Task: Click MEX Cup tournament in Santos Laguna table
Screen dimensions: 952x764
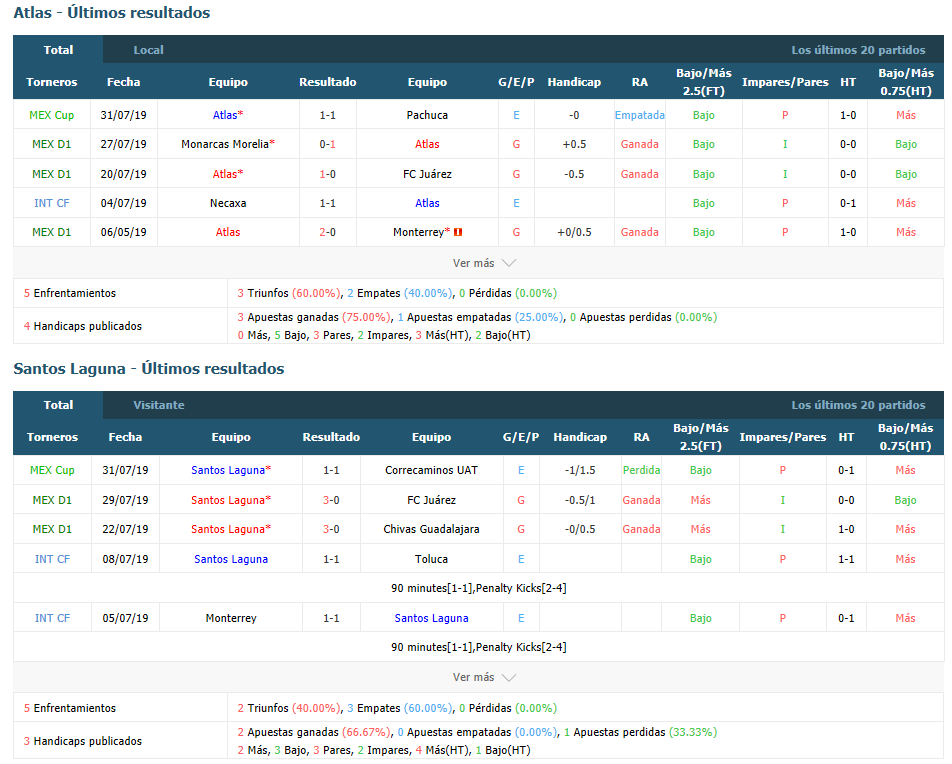Action: click(52, 470)
